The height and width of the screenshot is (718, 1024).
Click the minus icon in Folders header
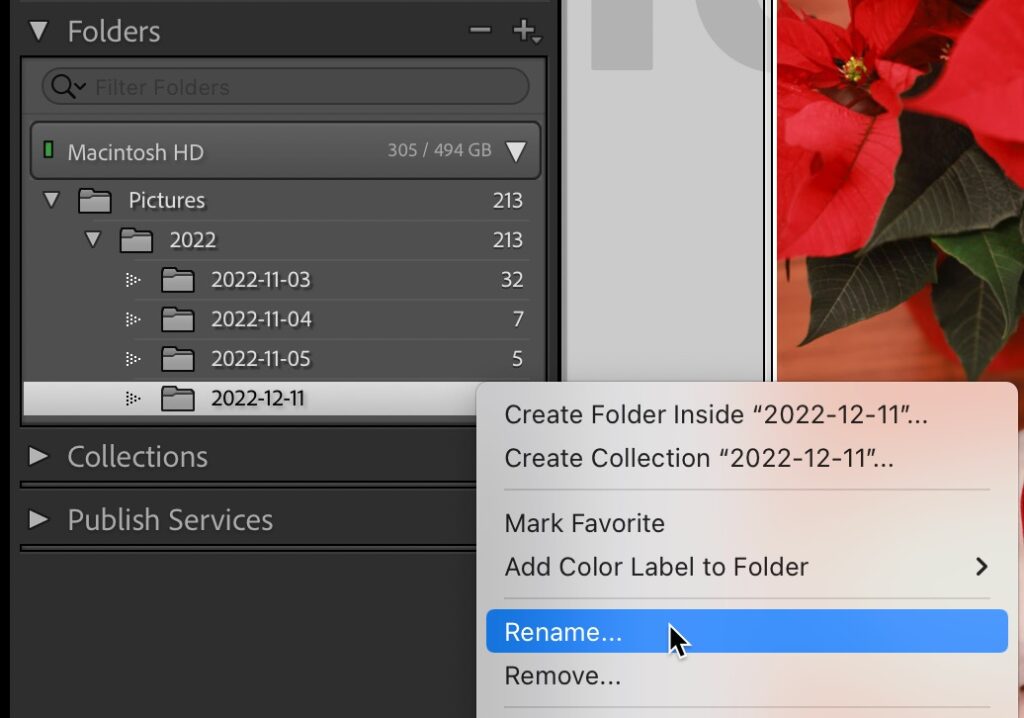tap(480, 31)
